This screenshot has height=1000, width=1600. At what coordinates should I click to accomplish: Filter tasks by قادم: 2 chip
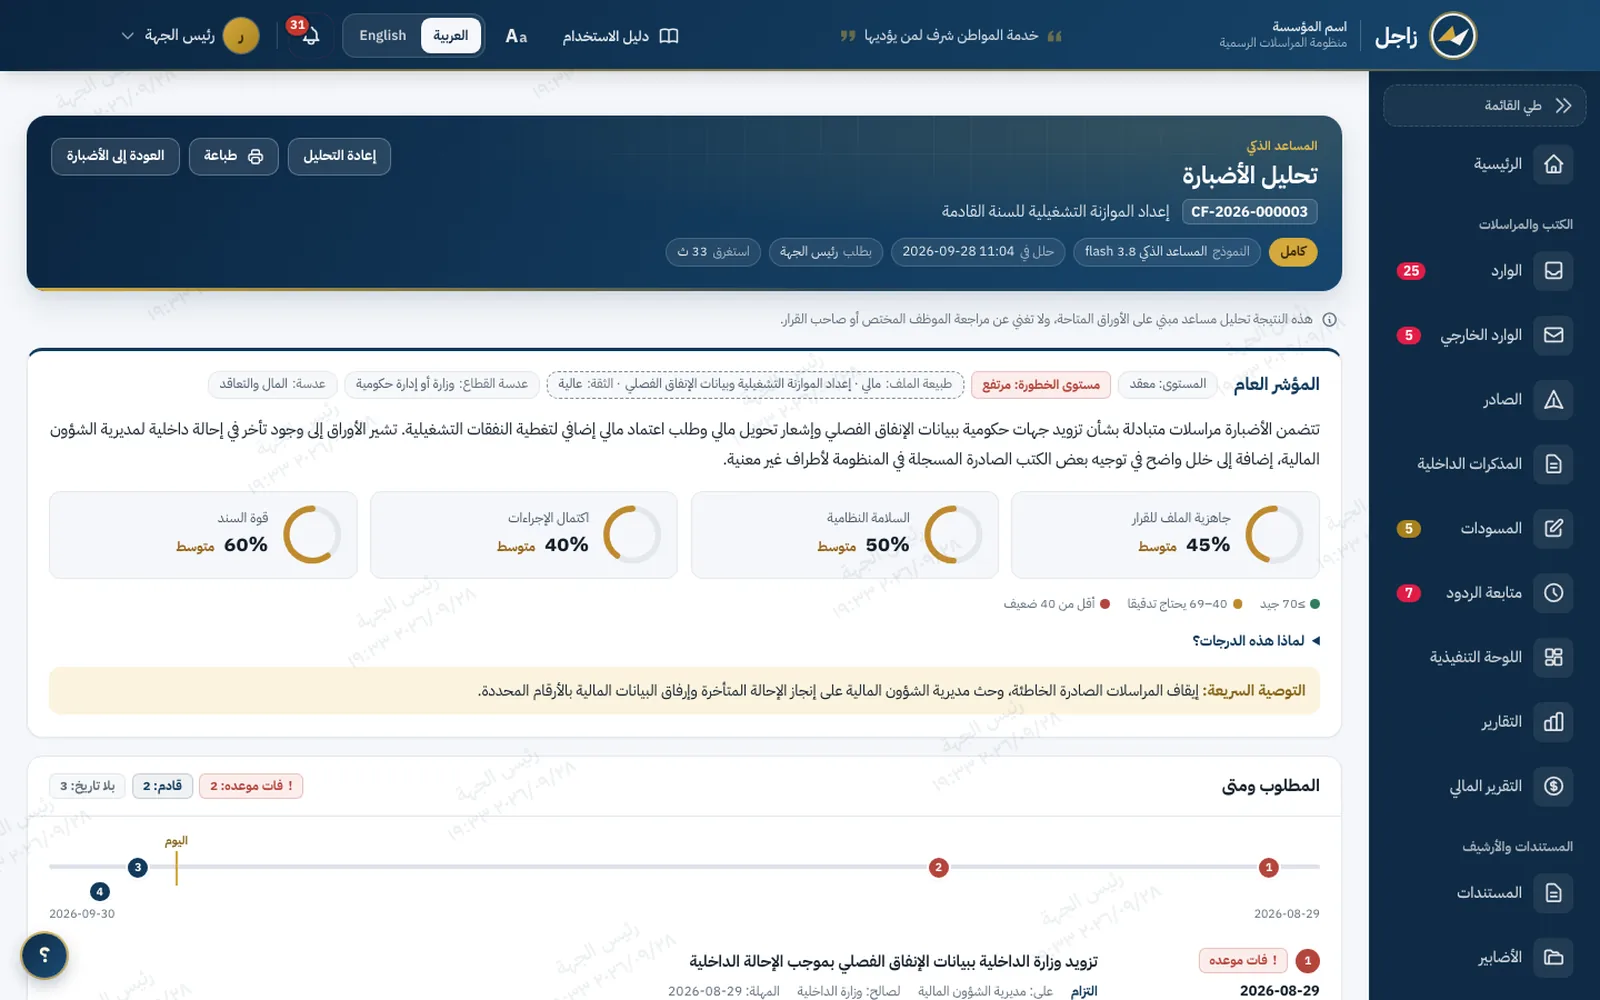coord(162,786)
